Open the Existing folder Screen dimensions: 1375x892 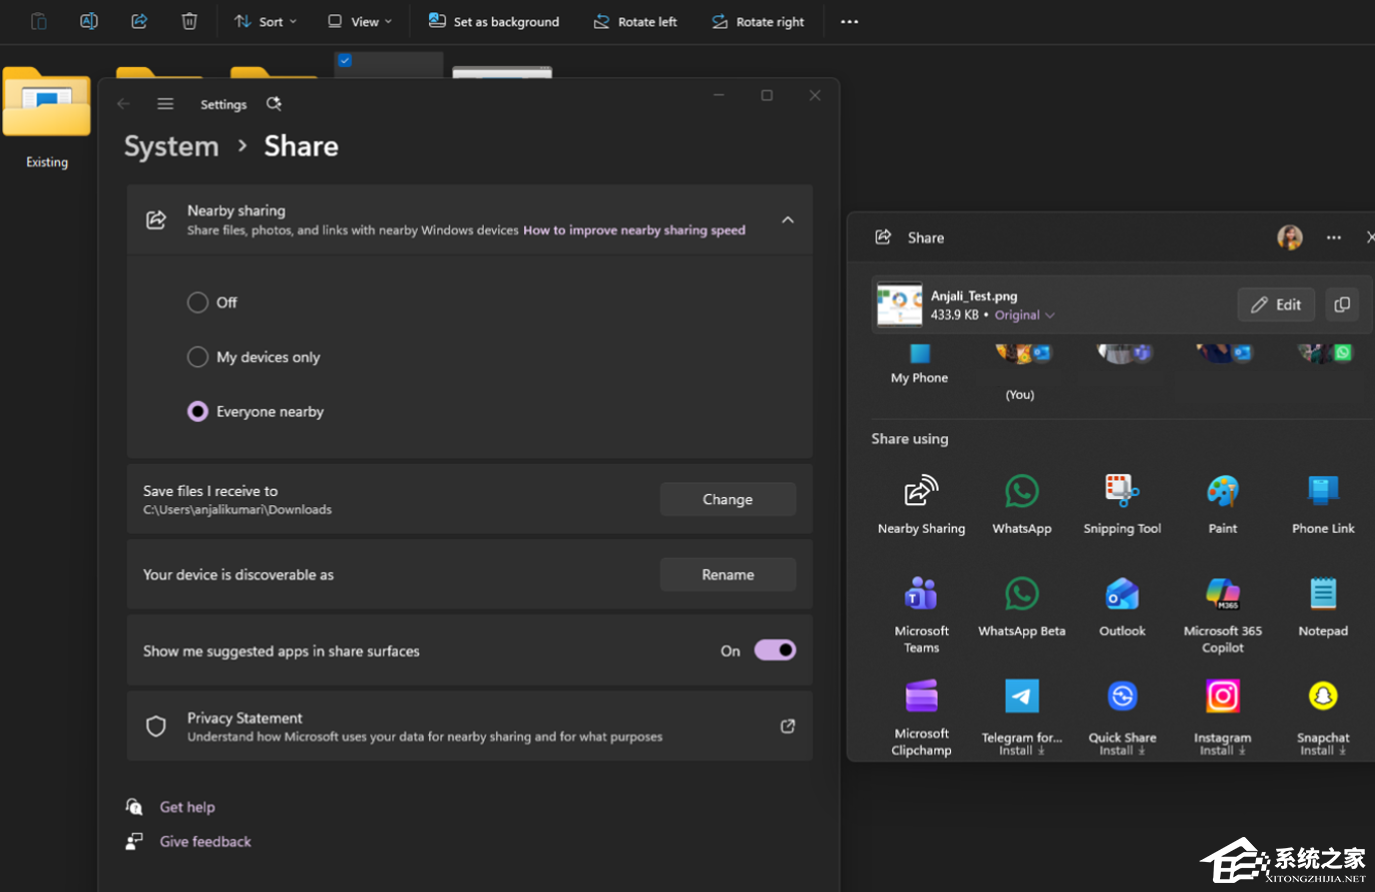pos(46,118)
